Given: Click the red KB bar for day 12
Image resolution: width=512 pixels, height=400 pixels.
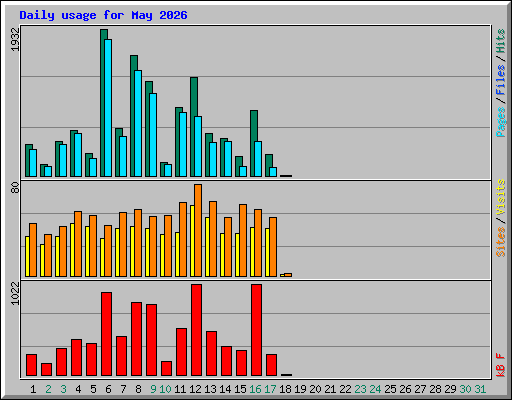Looking at the screenshot, I should (197, 330).
